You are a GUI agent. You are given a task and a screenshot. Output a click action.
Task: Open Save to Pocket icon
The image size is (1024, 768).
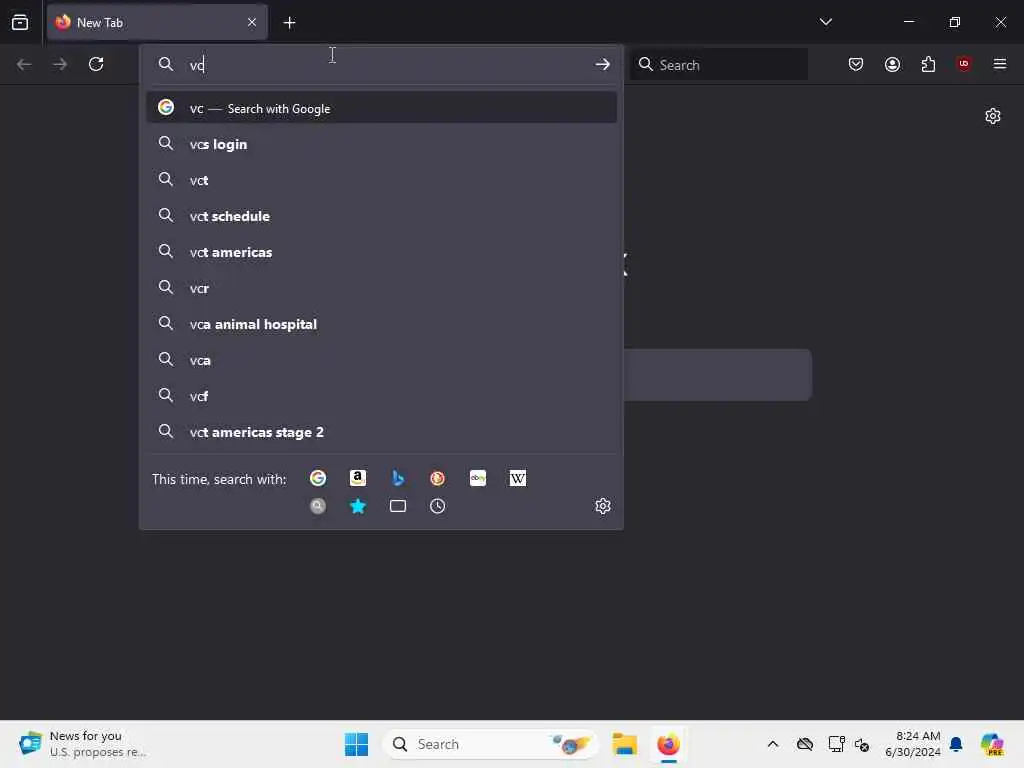(x=856, y=64)
